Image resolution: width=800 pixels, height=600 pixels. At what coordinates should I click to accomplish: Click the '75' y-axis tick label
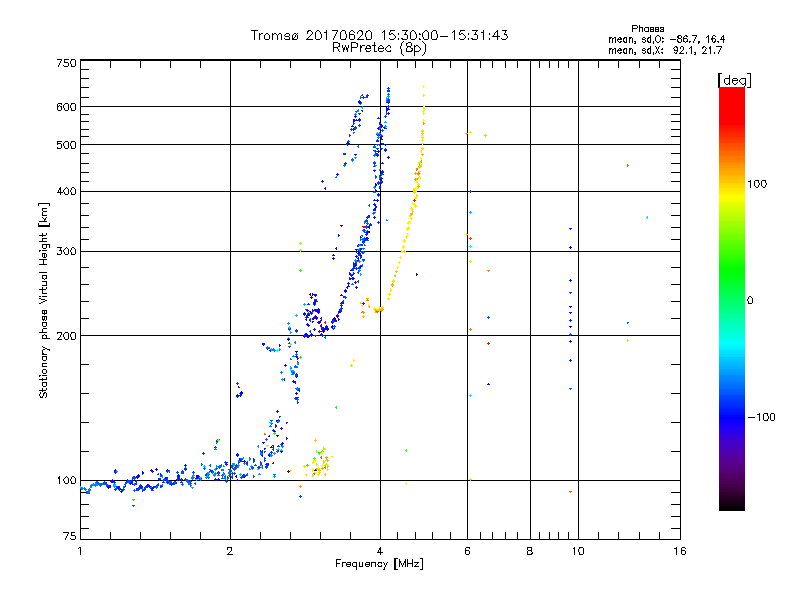(70, 536)
